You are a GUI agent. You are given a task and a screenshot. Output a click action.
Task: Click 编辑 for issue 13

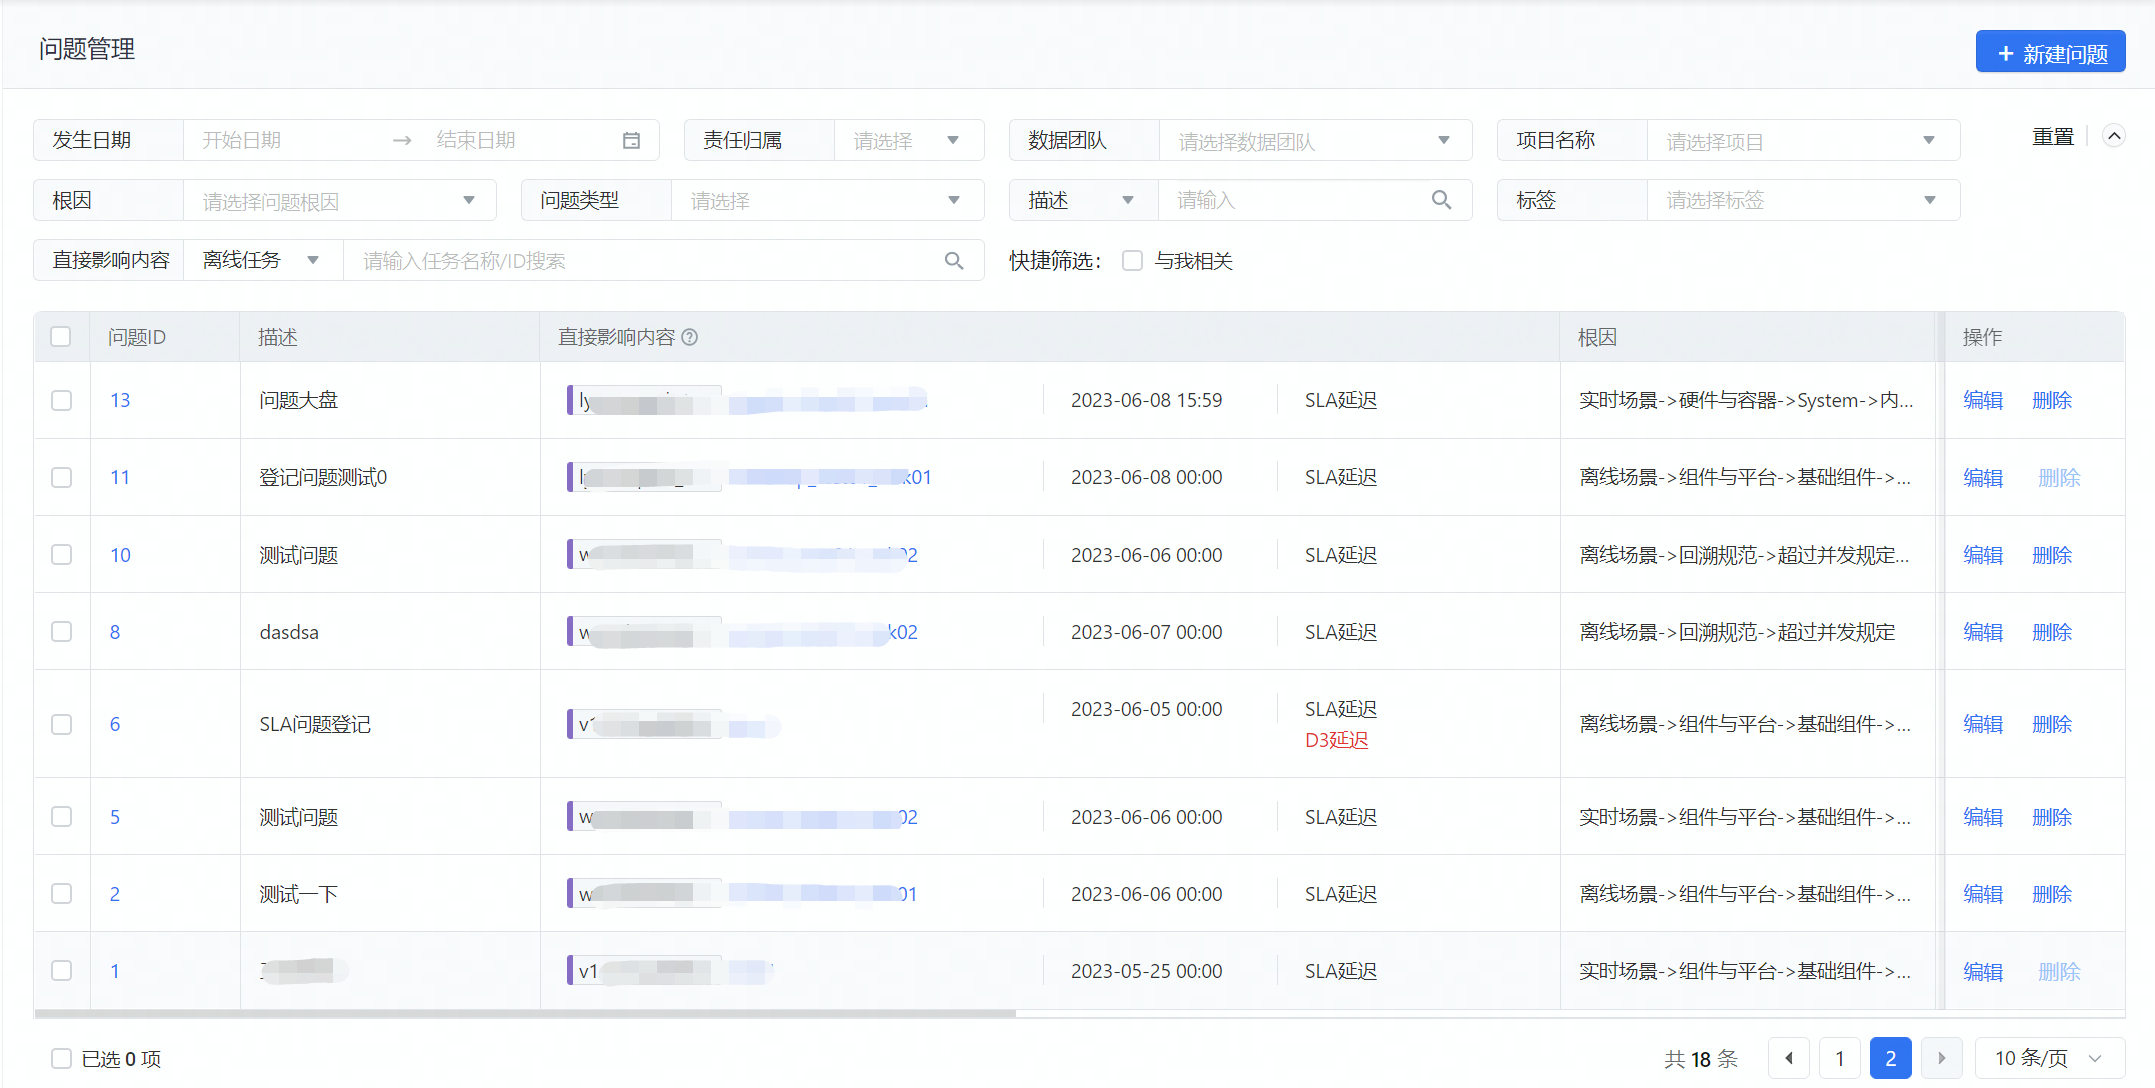click(x=1983, y=400)
